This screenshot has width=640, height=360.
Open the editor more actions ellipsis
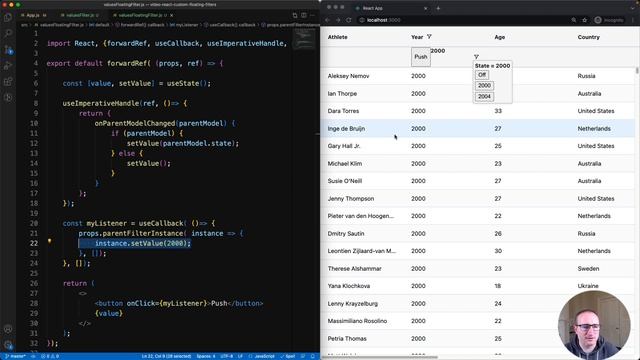click(312, 15)
